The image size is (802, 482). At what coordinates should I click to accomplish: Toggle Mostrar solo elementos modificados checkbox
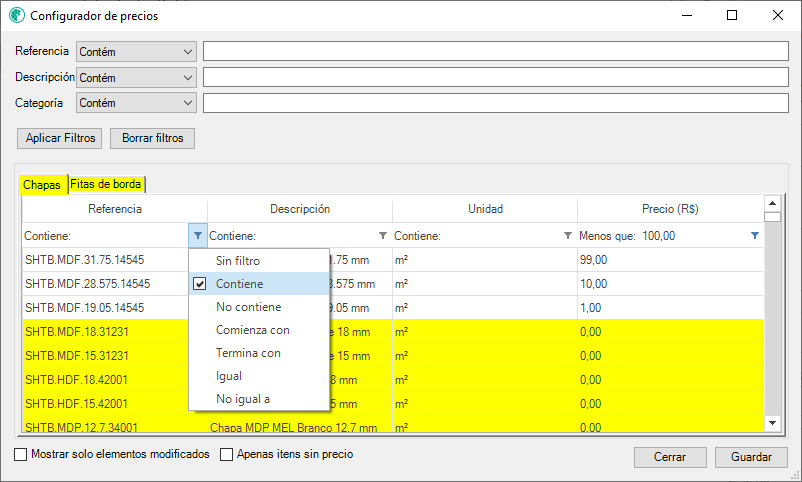point(20,454)
